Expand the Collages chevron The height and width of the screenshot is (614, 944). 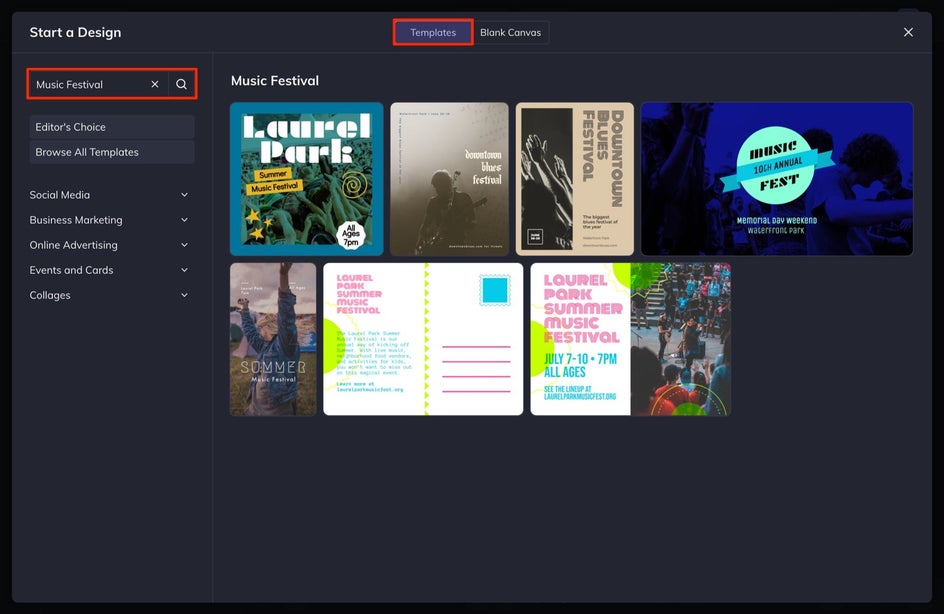pyautogui.click(x=184, y=295)
